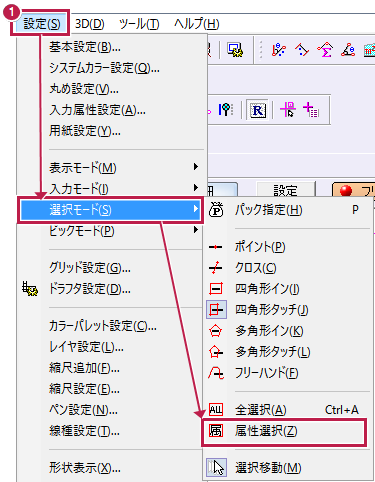Image resolution: width=375 pixels, height=482 pixels.
Task: Open カラーパレット設定(C) menu entry
Action: click(102, 326)
